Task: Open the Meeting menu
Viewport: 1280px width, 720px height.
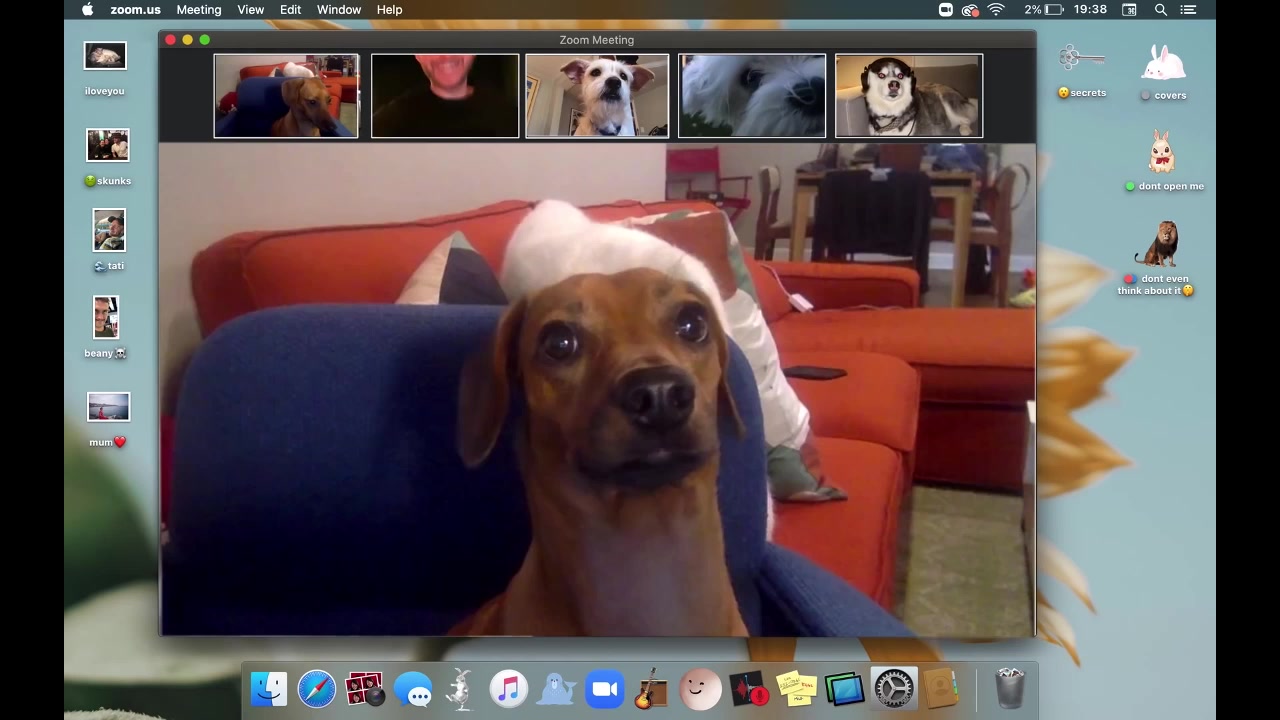Action: tap(199, 10)
